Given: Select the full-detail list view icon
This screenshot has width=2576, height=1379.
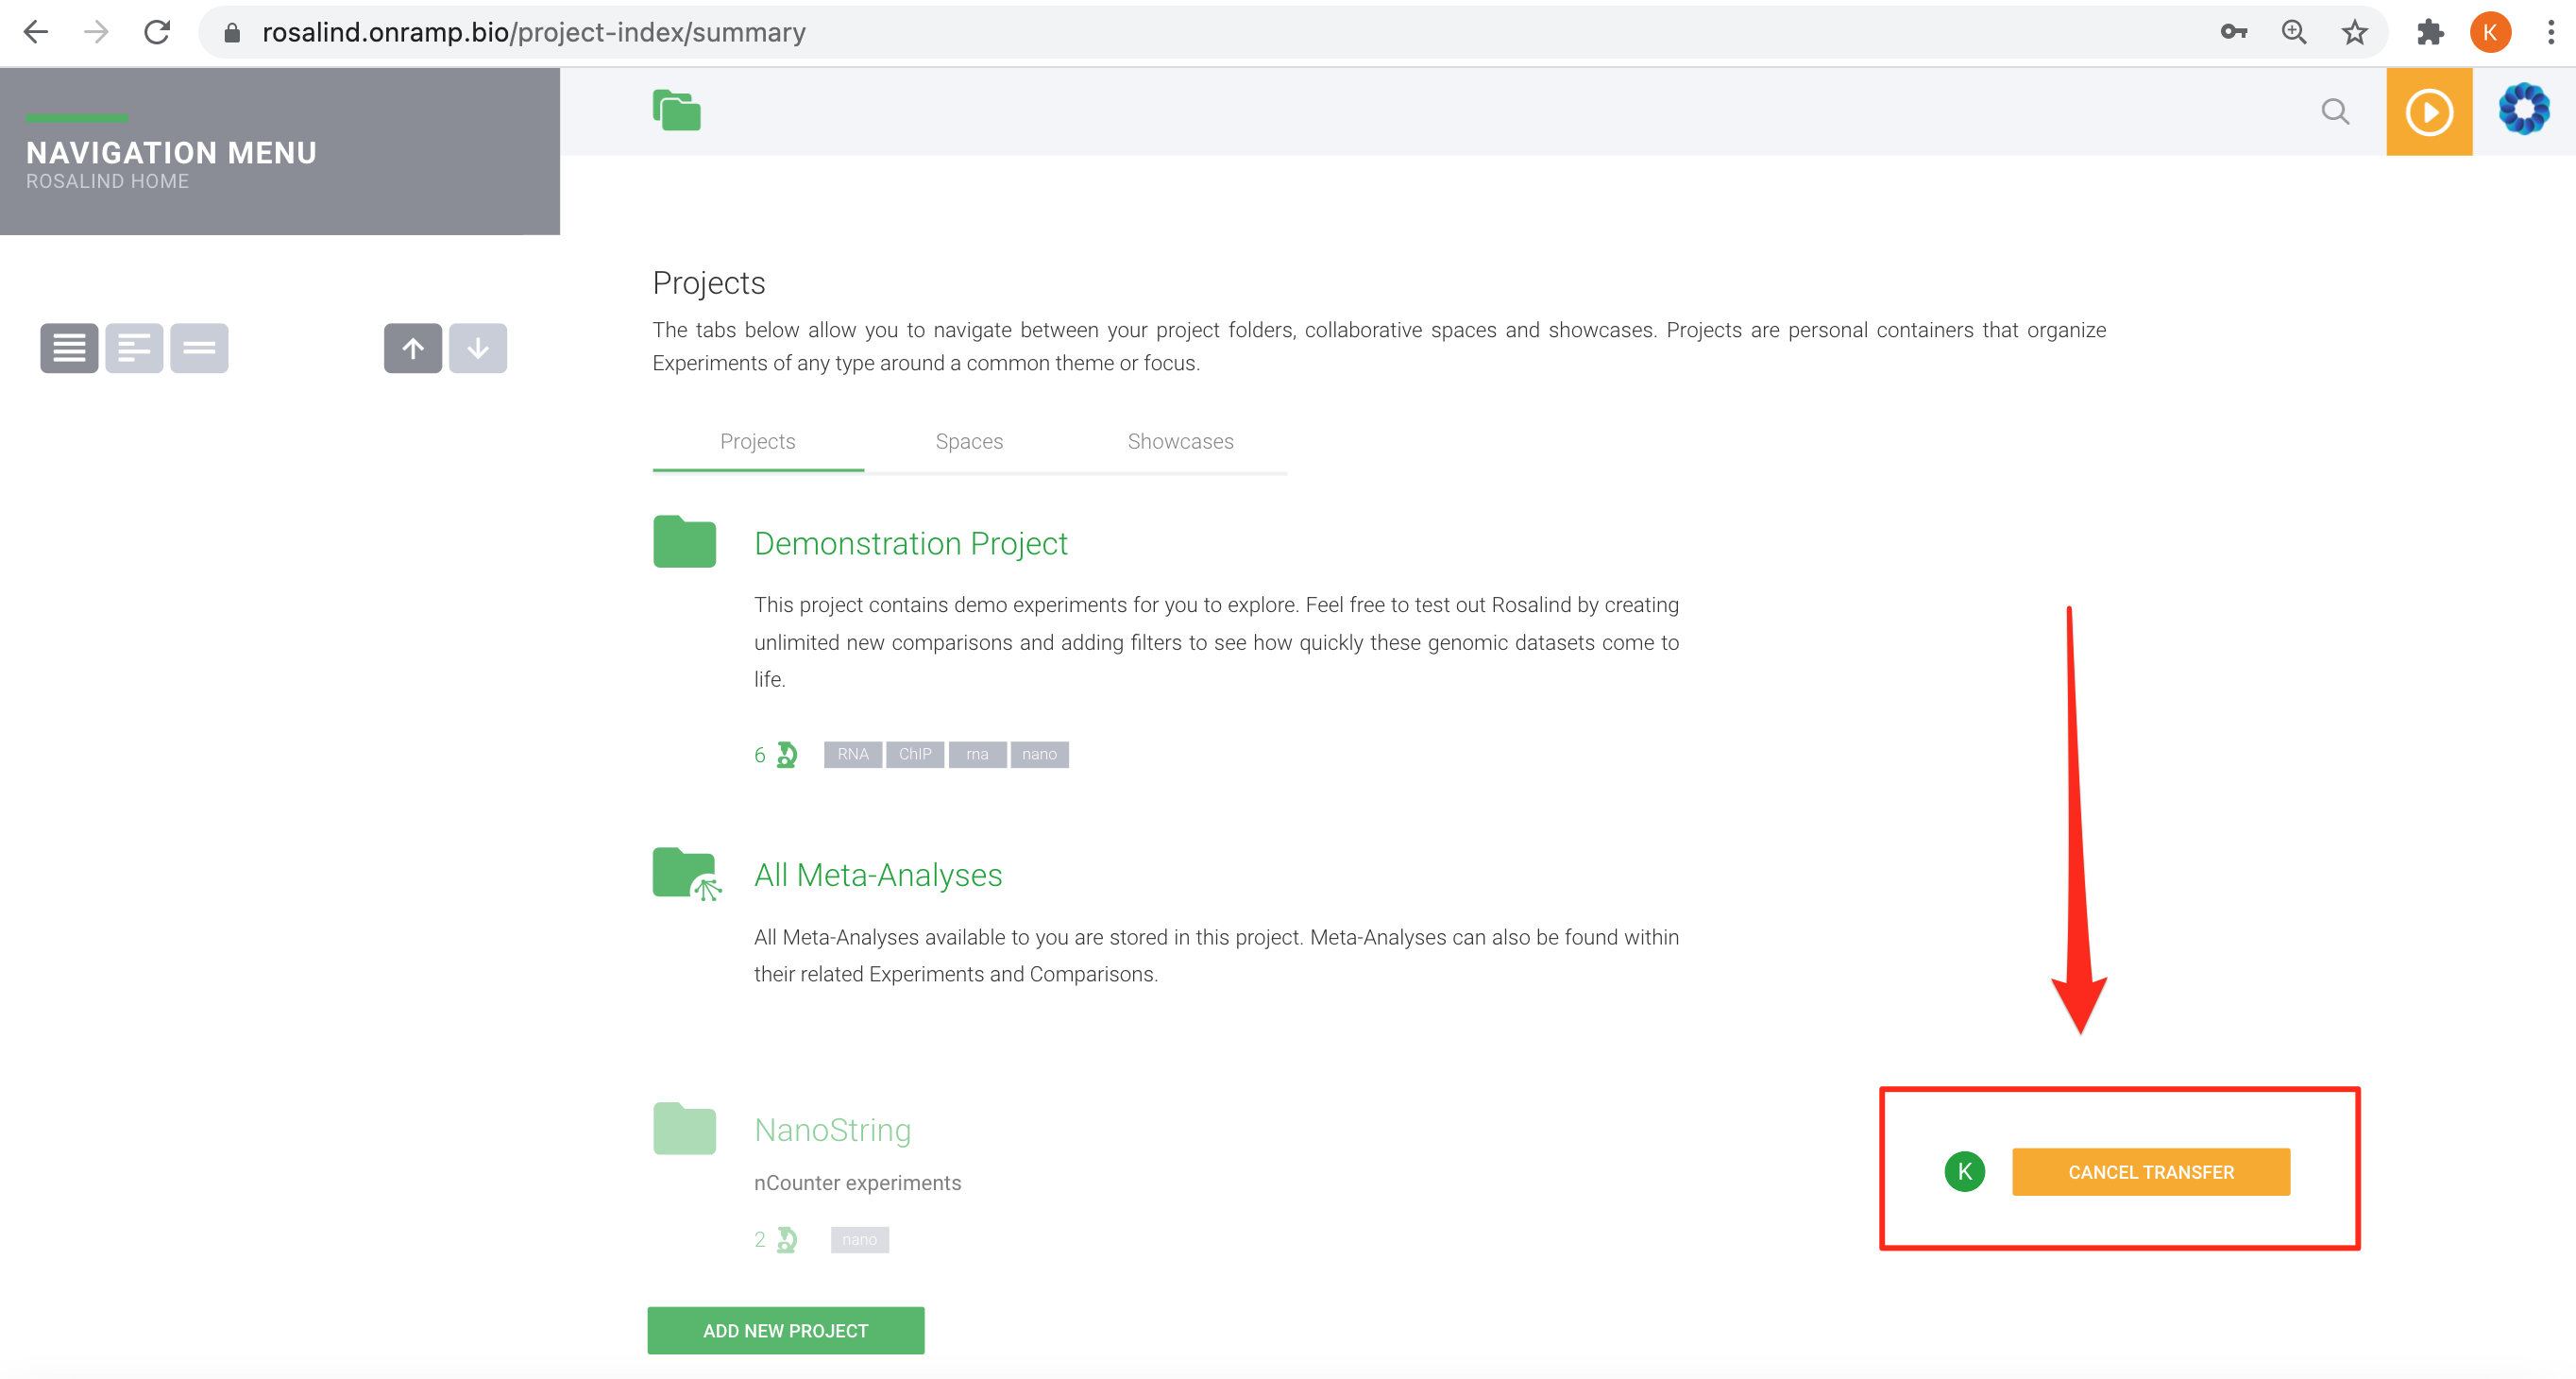Looking at the screenshot, I should tap(69, 348).
